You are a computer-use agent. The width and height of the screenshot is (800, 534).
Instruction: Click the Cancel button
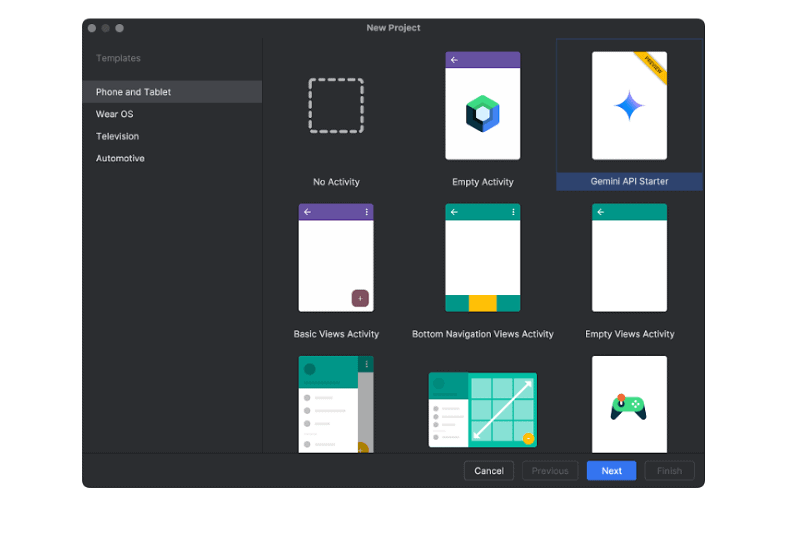coord(489,471)
